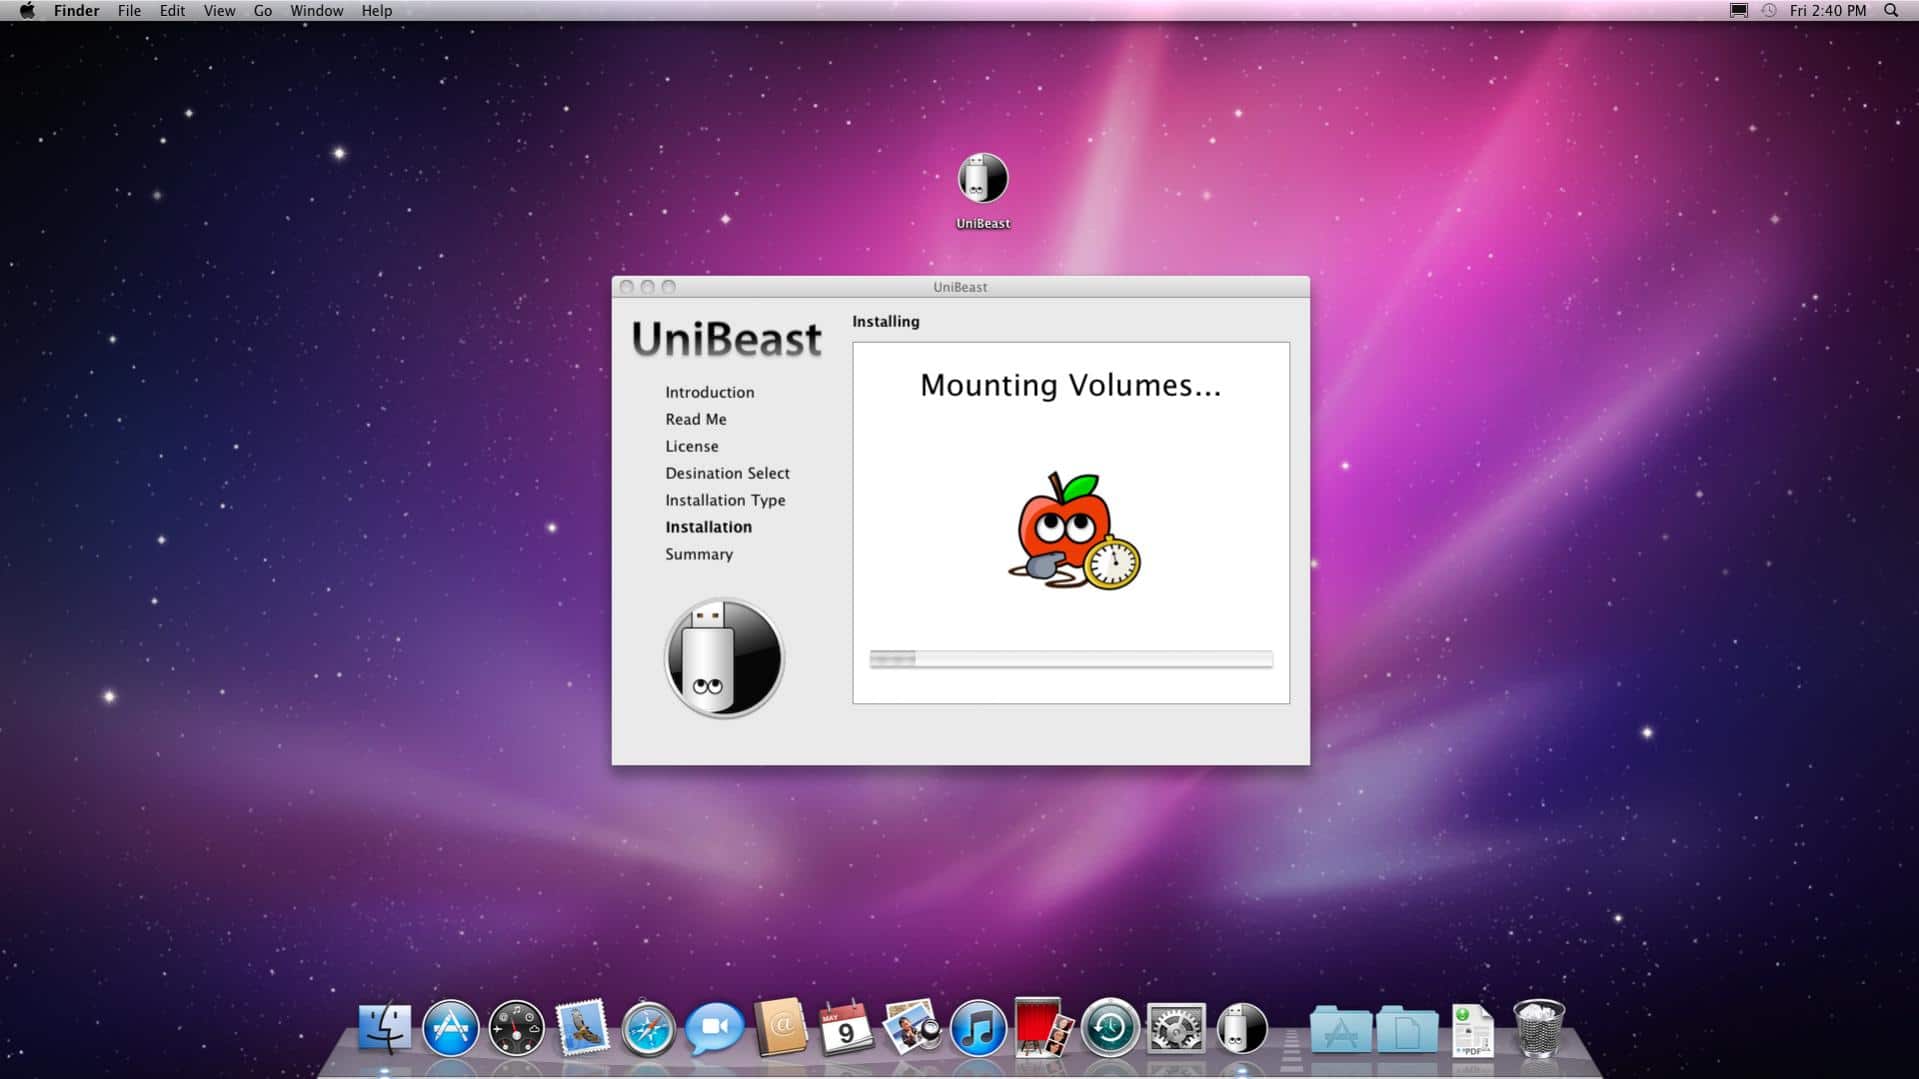1919x1079 pixels.
Task: Launch App Store from the Dock
Action: (x=450, y=1028)
